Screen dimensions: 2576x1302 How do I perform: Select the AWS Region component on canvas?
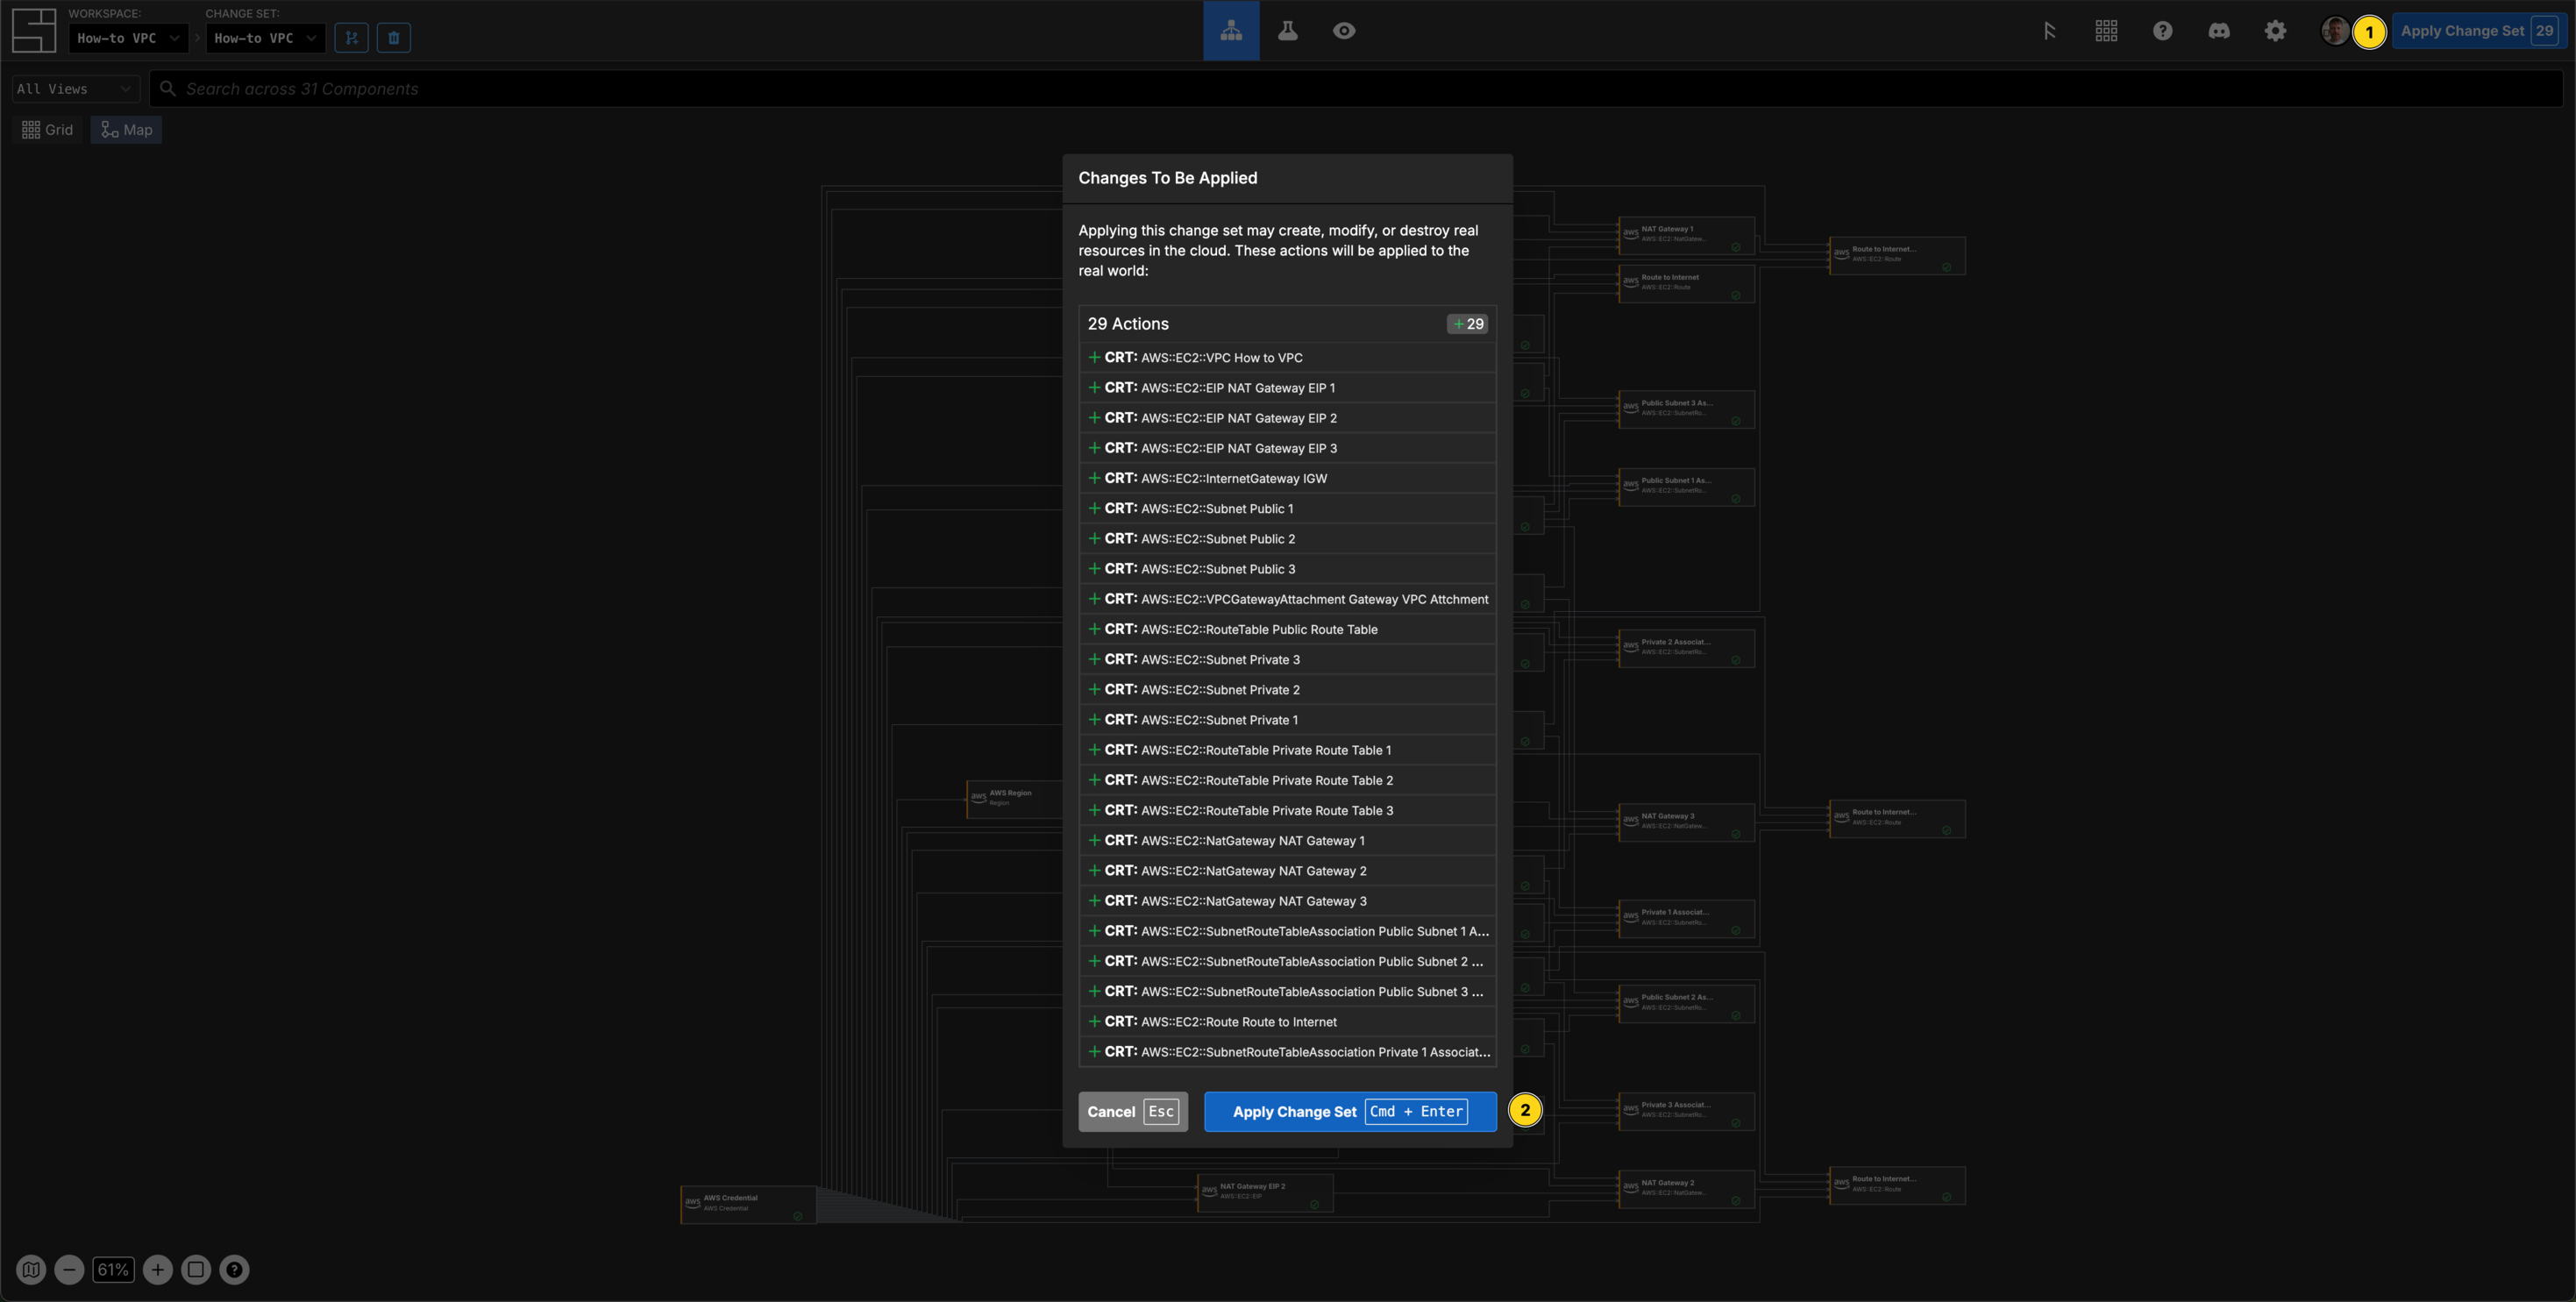pos(1015,799)
